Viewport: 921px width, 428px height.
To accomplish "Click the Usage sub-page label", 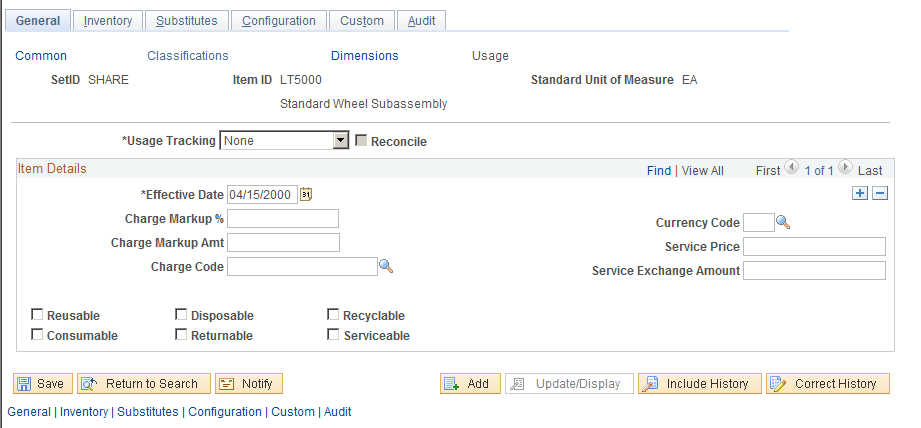I will [490, 56].
